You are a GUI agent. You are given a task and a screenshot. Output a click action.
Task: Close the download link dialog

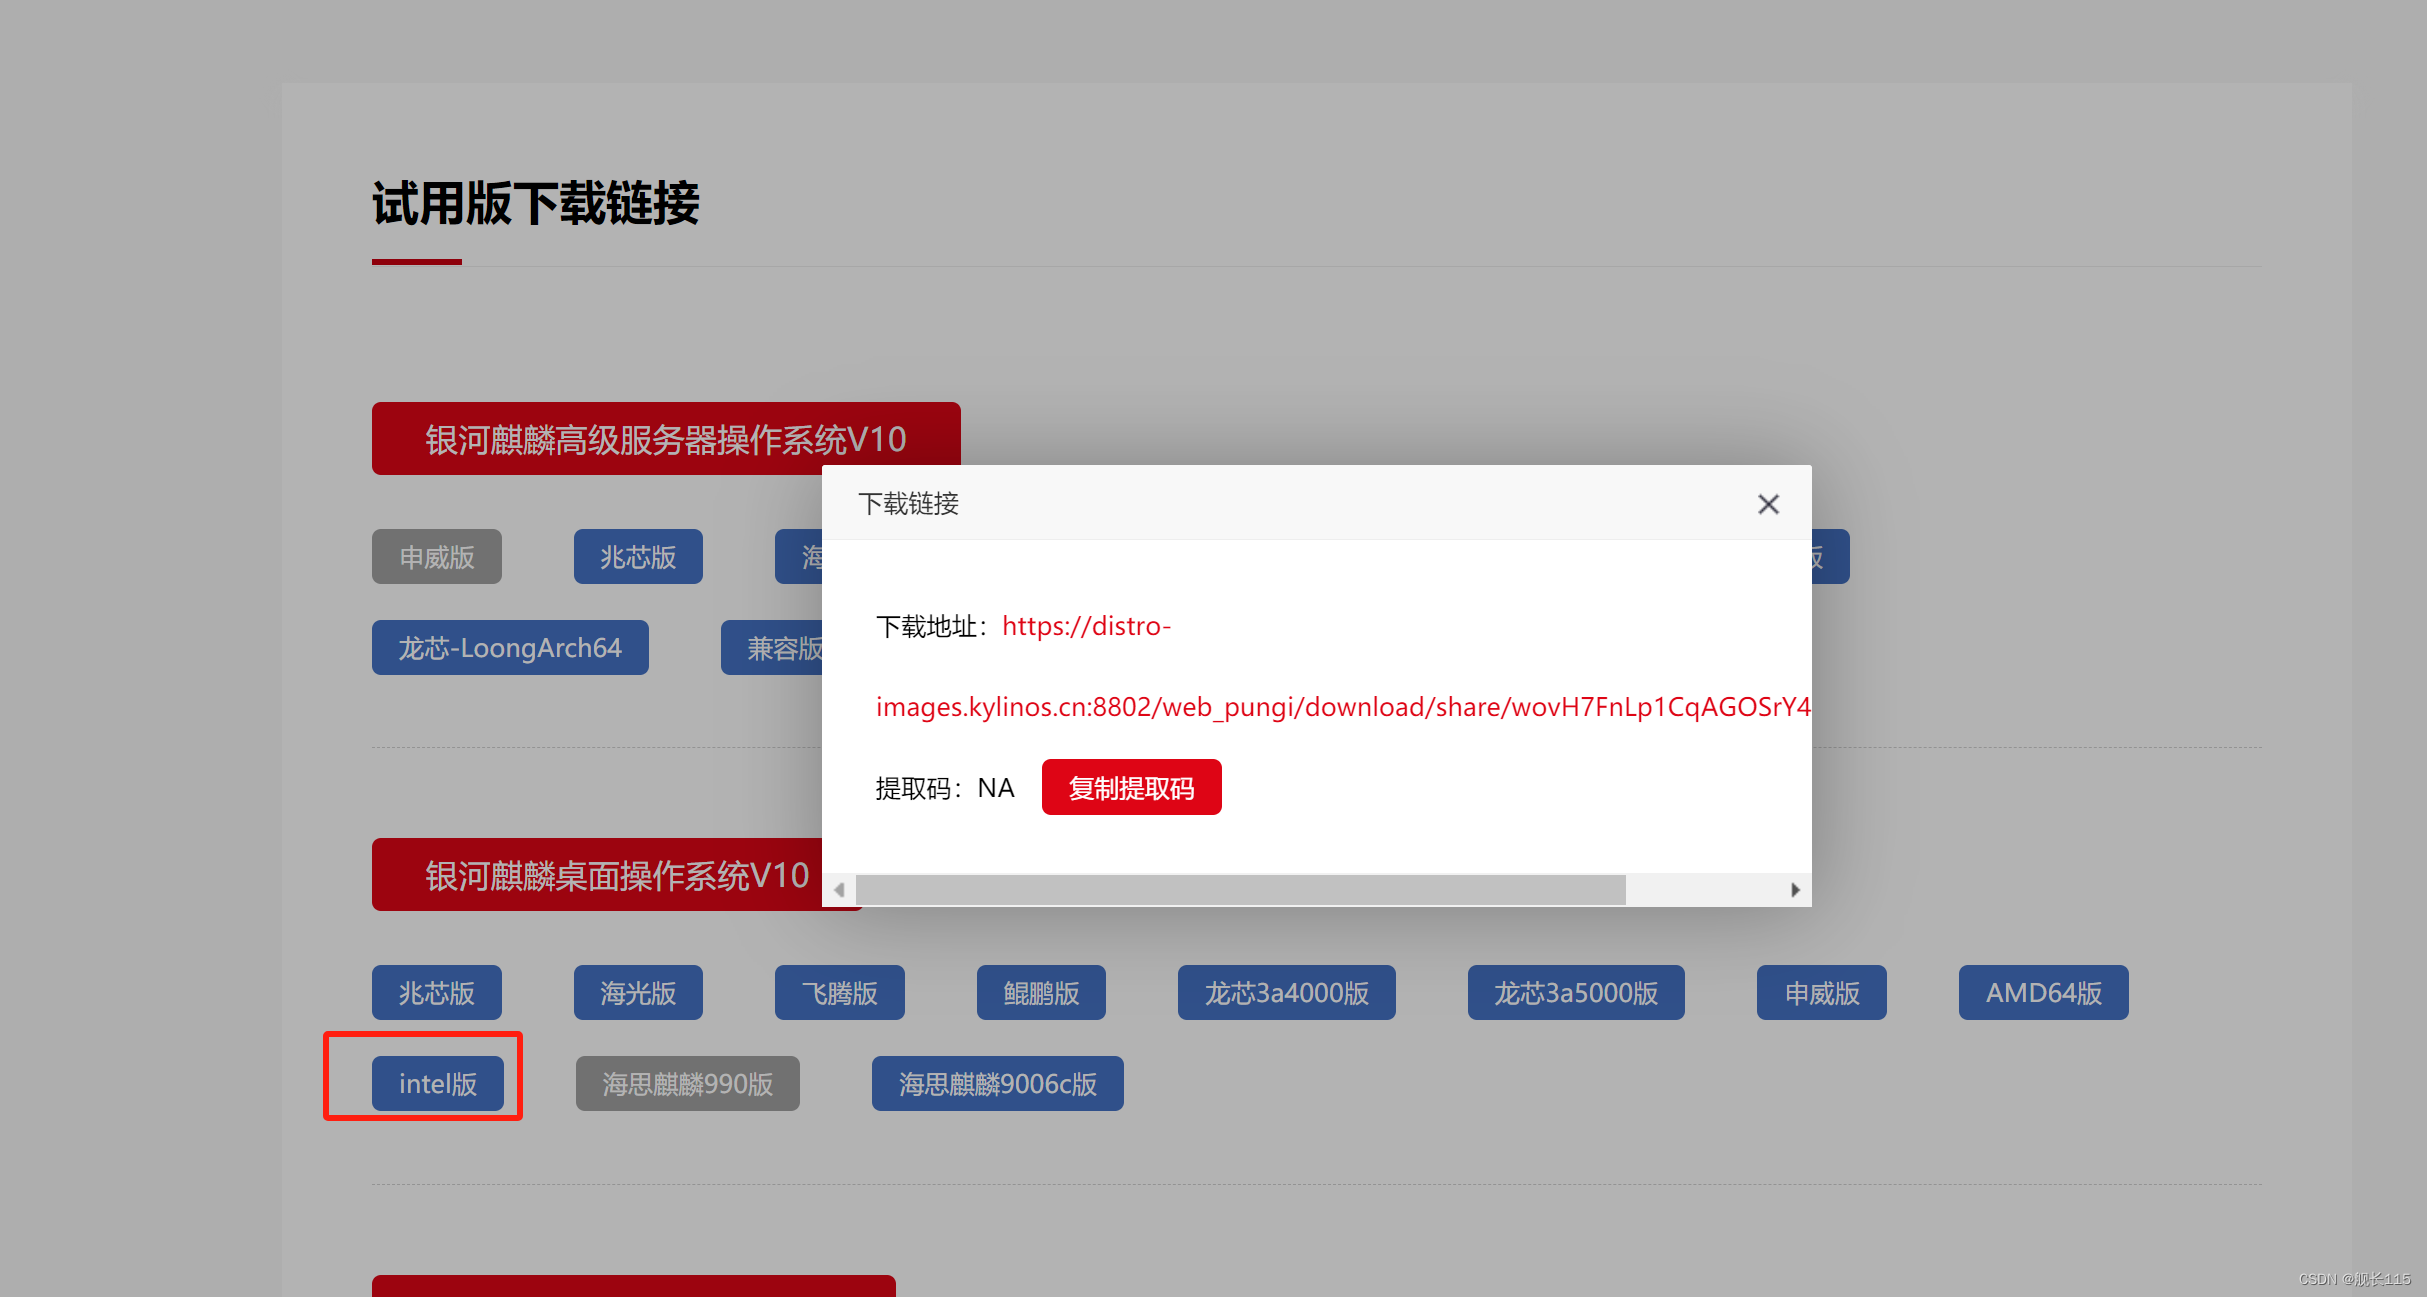(1768, 504)
